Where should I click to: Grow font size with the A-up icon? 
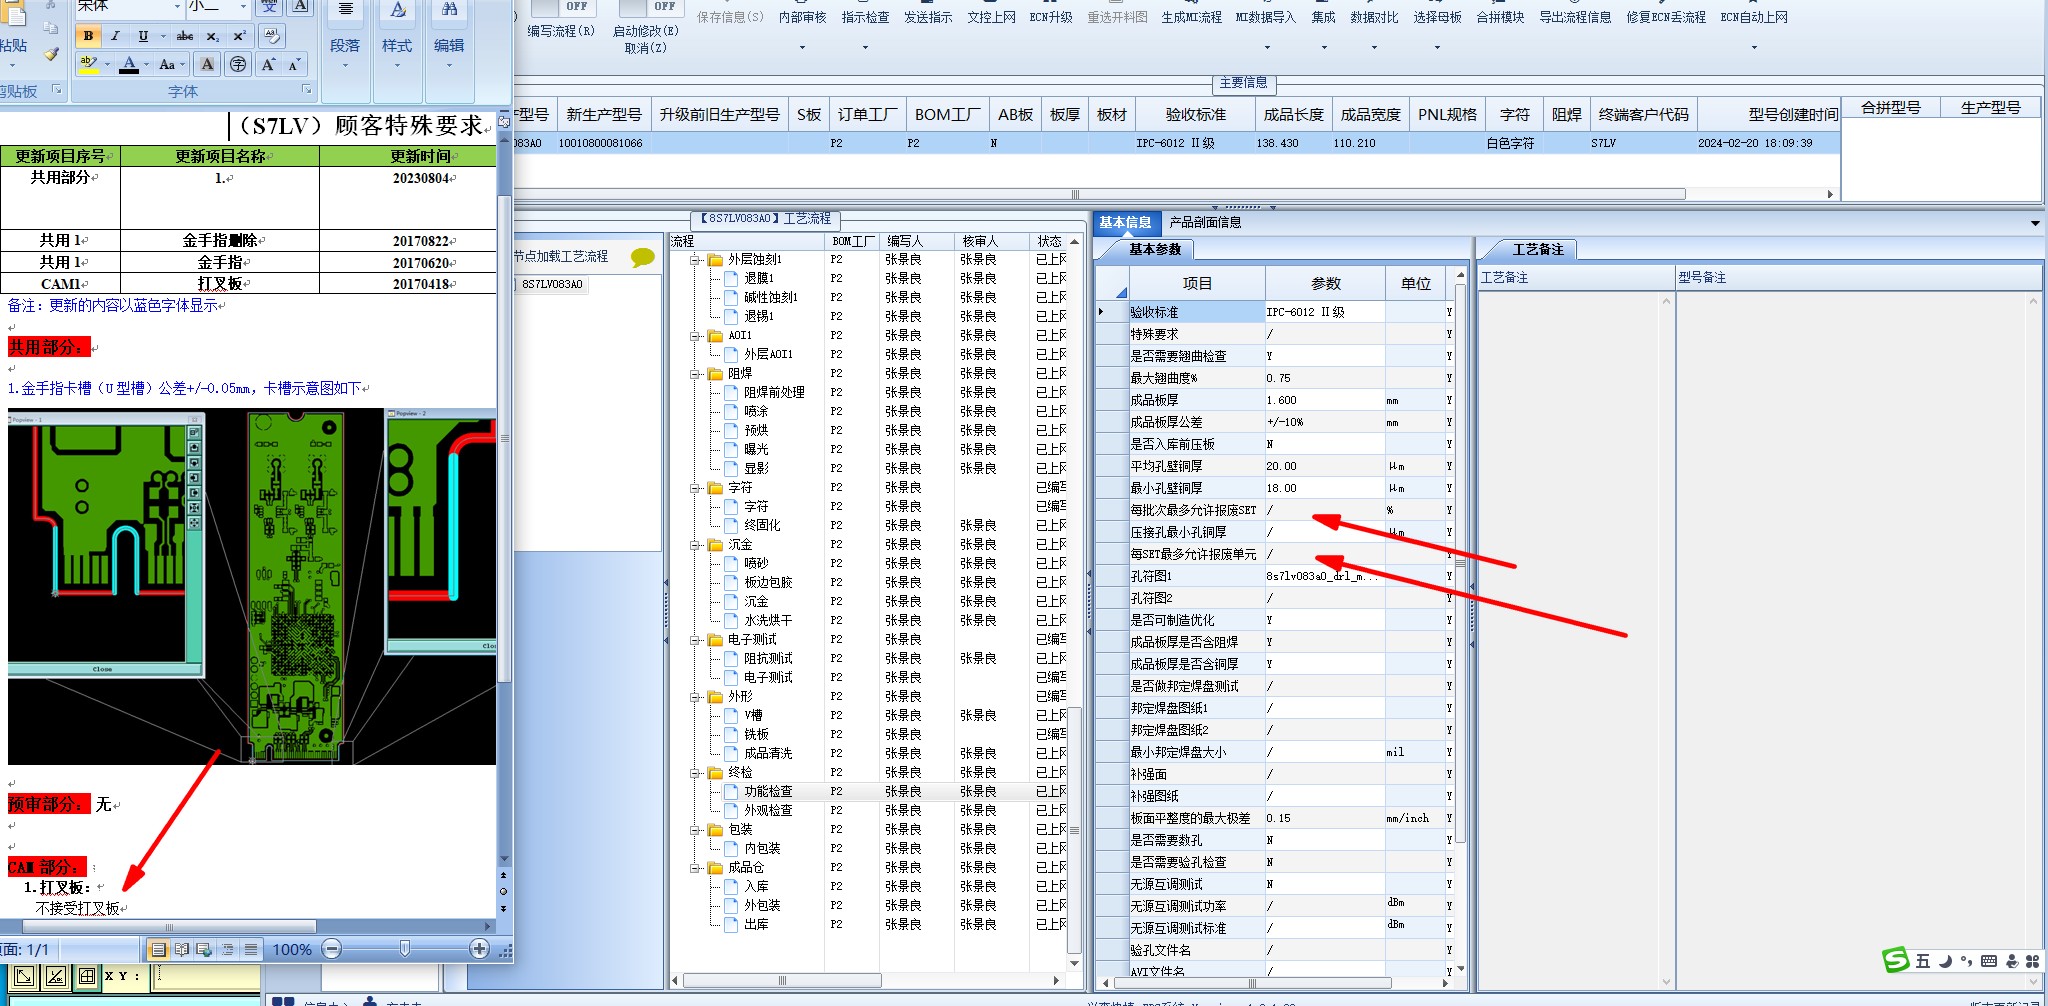(268, 64)
